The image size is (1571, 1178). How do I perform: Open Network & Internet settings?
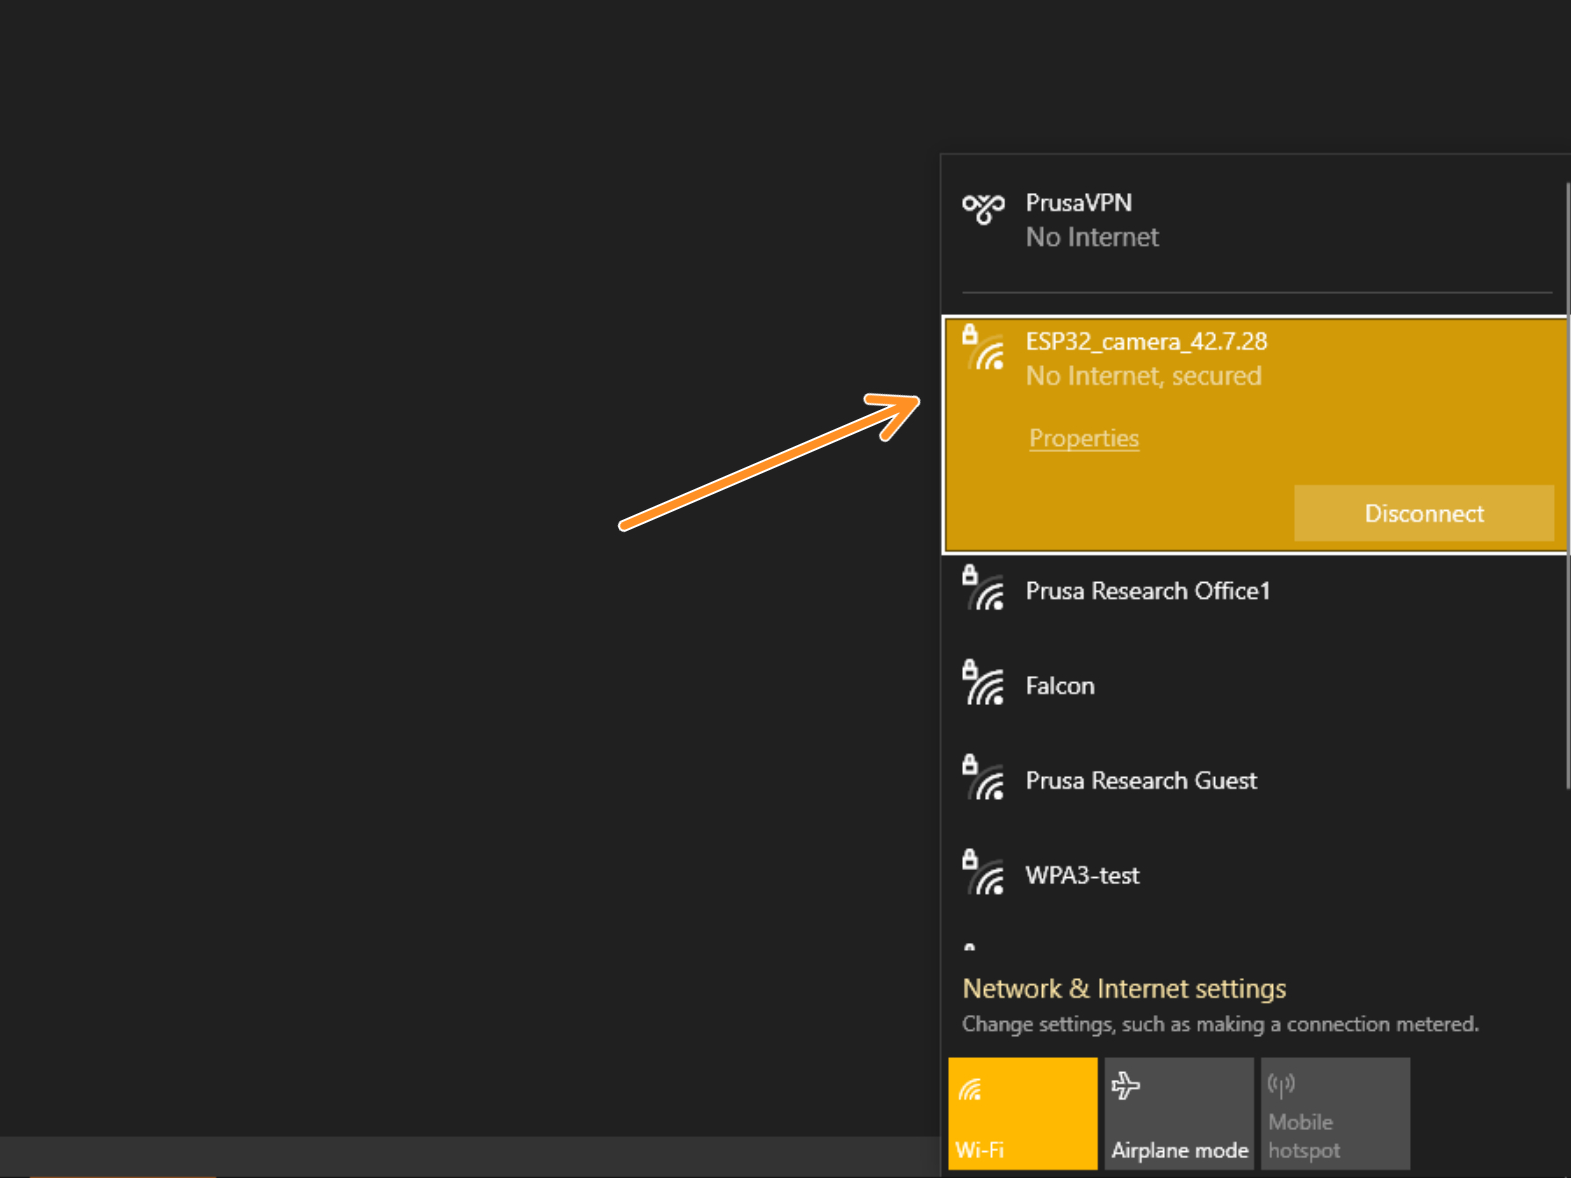click(x=1124, y=988)
